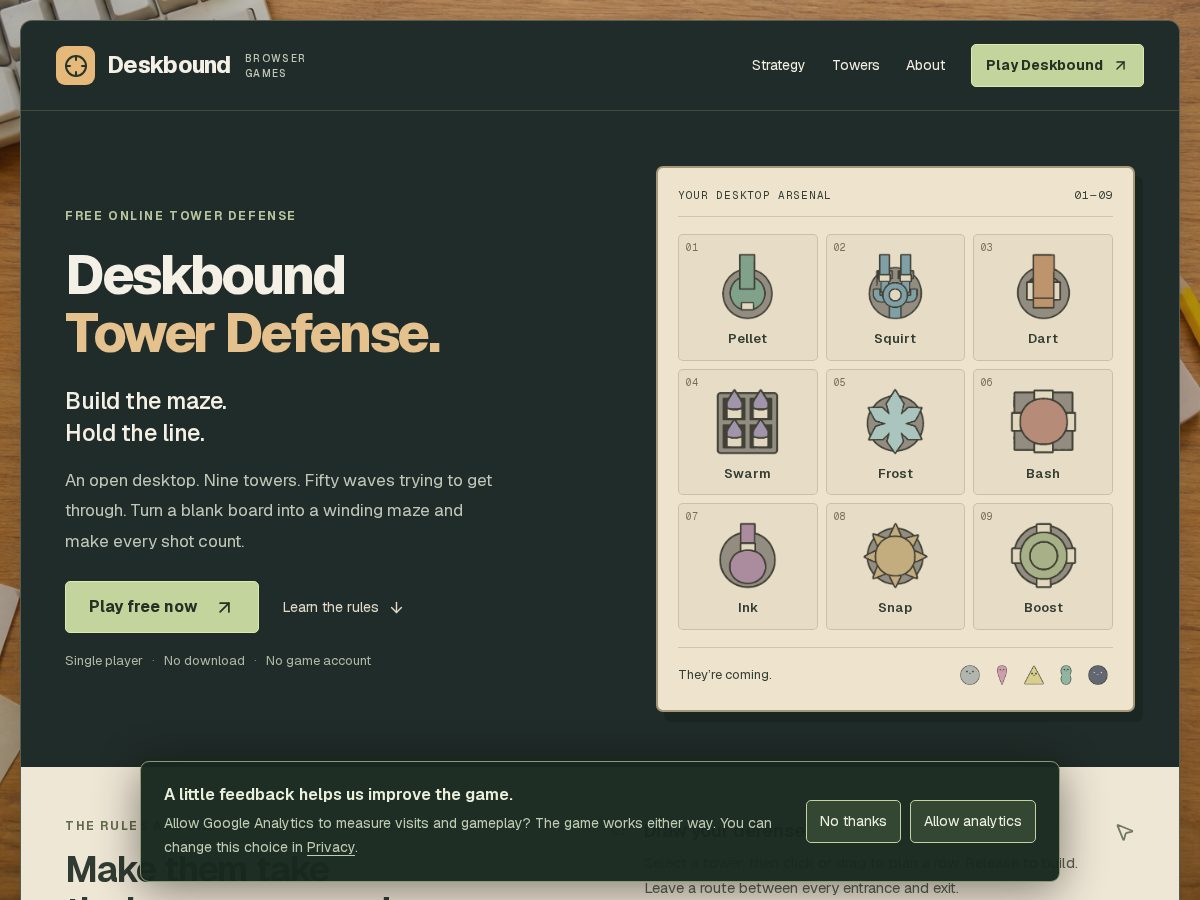Screen dimensions: 1200x900
Task: Click the Squirt tower label
Action: 895,339
